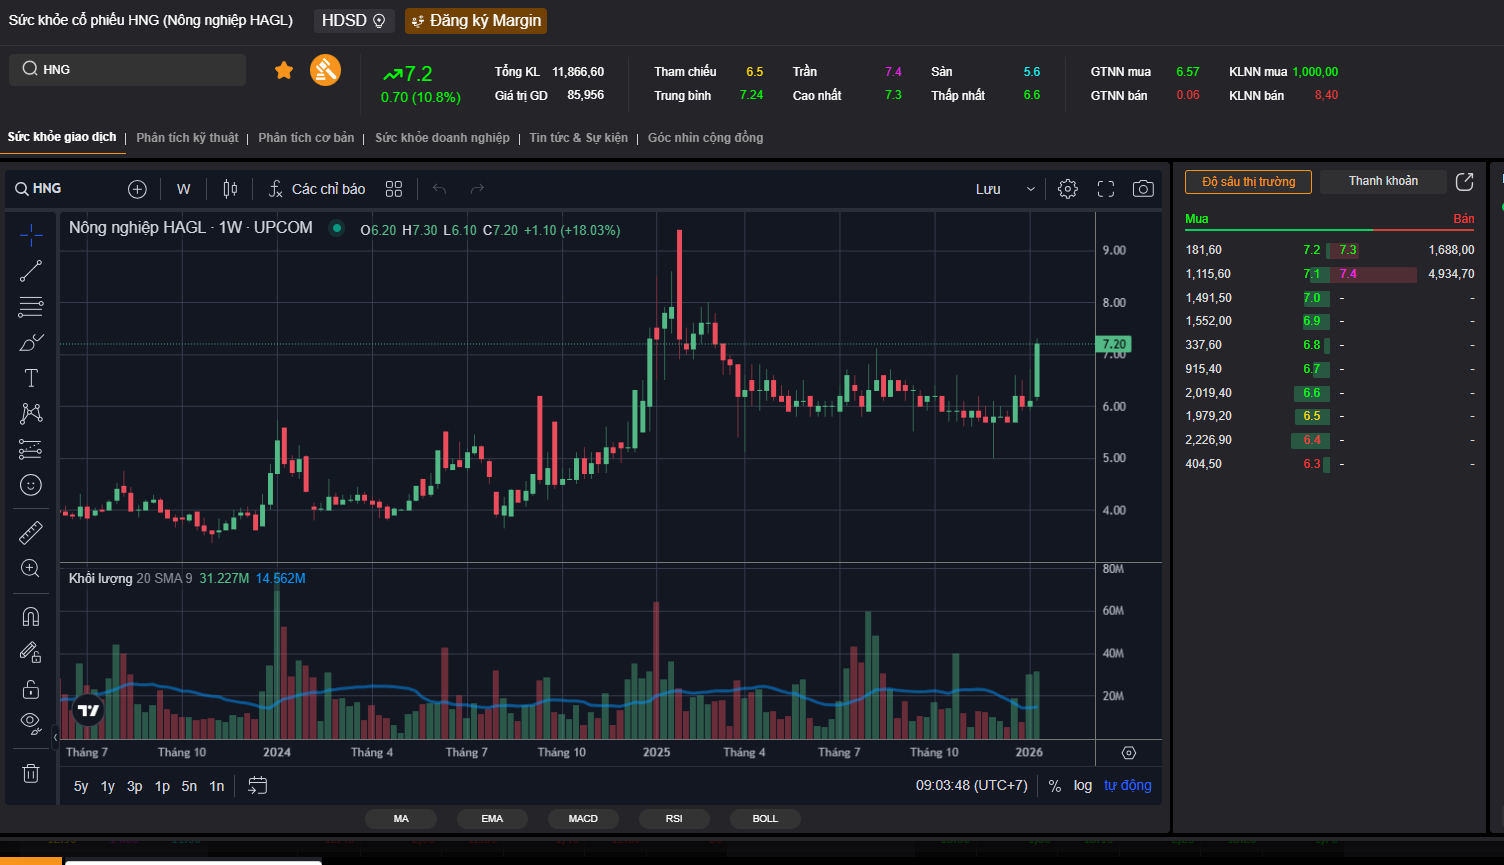Click the HNG symbol search in chart toolbar
This screenshot has height=865, width=1504.
point(39,189)
